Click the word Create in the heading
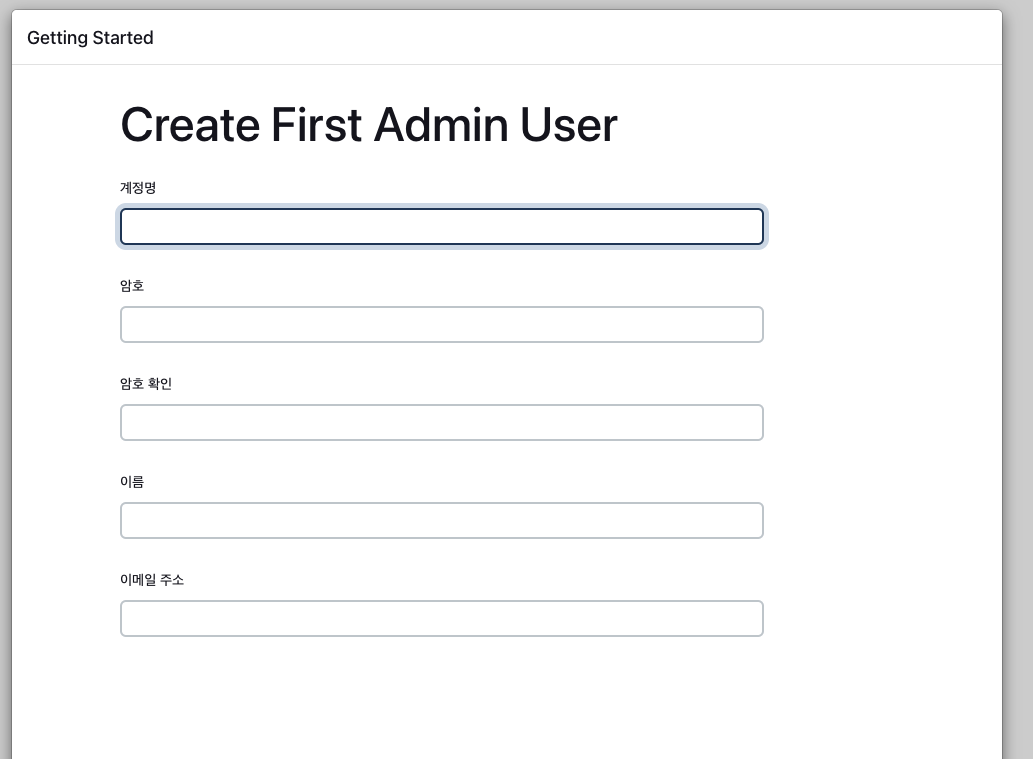Viewport: 1033px width, 759px height. (x=190, y=126)
